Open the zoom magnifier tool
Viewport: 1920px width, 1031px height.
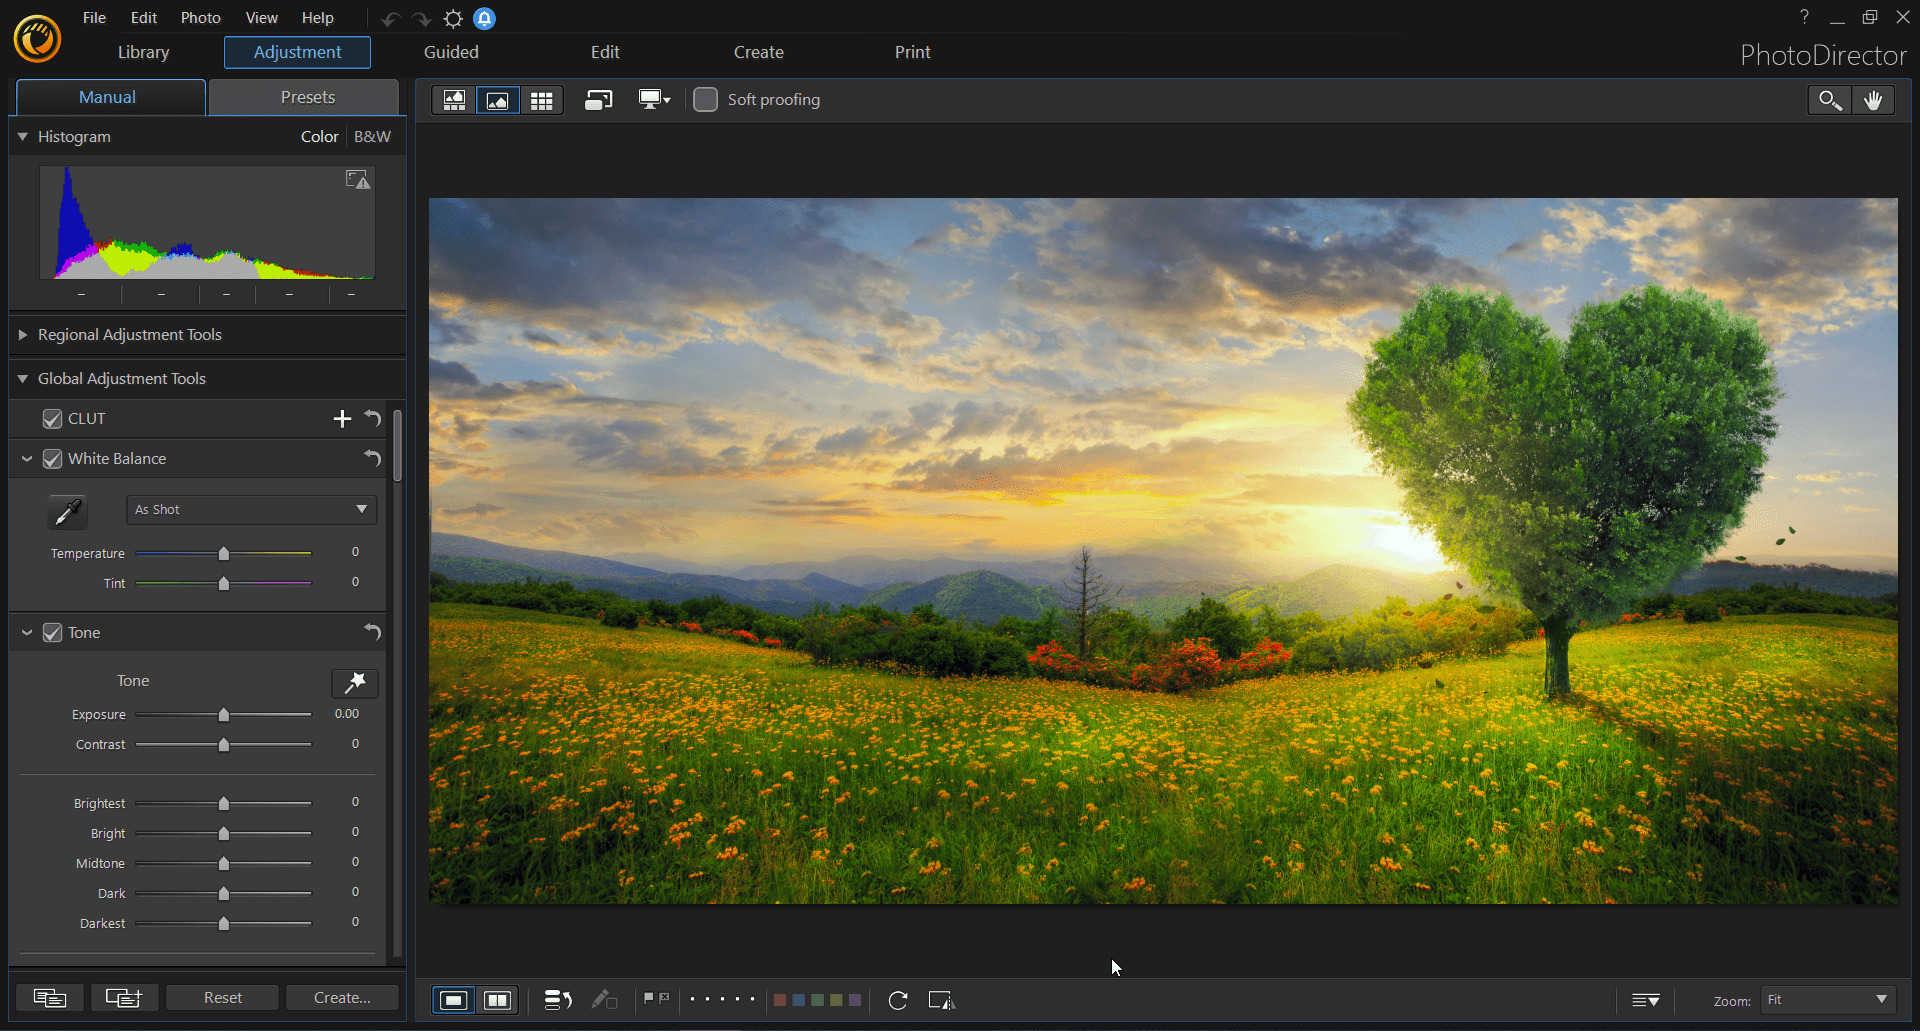click(1829, 99)
